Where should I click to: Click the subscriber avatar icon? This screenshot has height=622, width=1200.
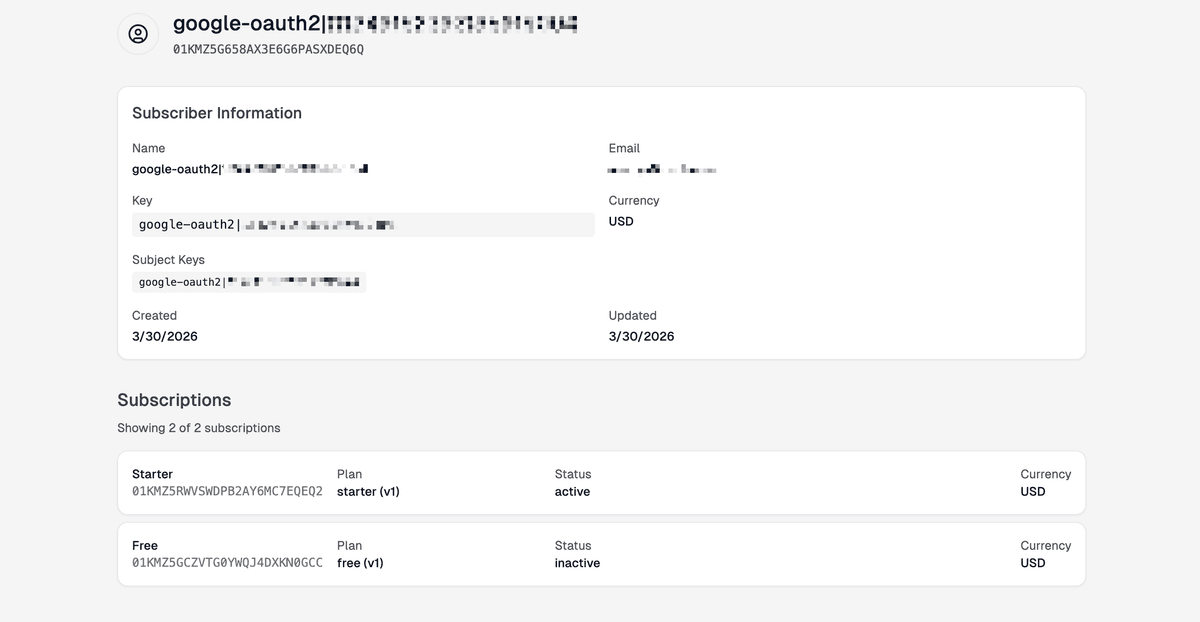pos(138,33)
